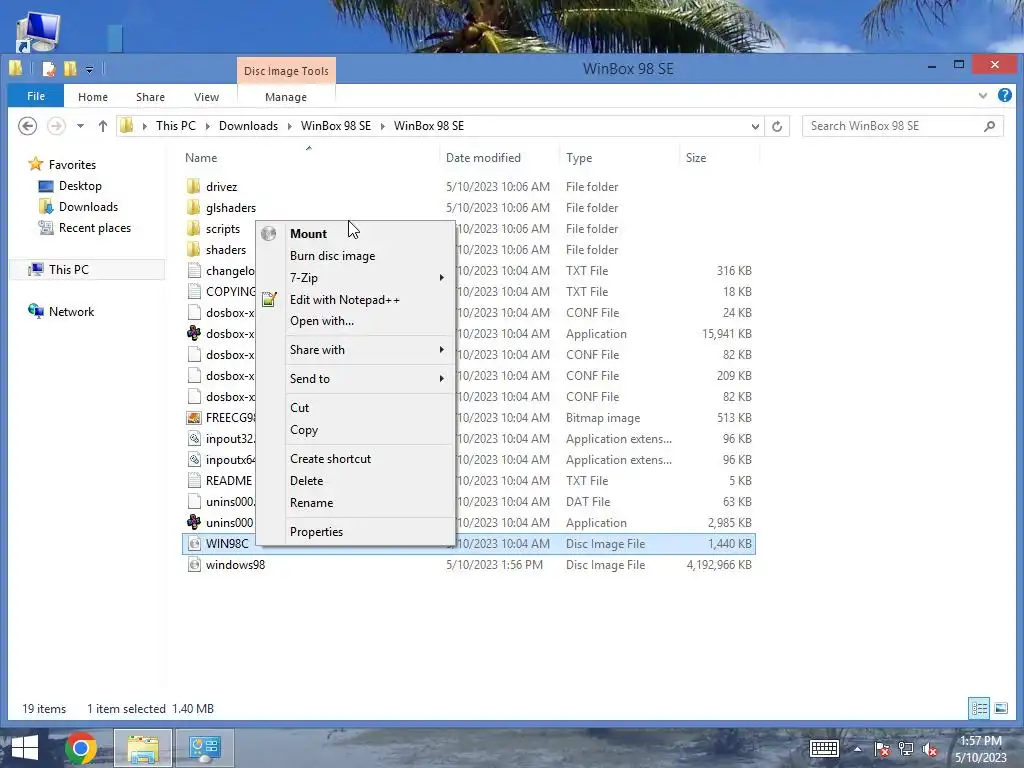Select Desktop in Favorites
Image resolution: width=1024 pixels, height=768 pixels.
(80, 185)
